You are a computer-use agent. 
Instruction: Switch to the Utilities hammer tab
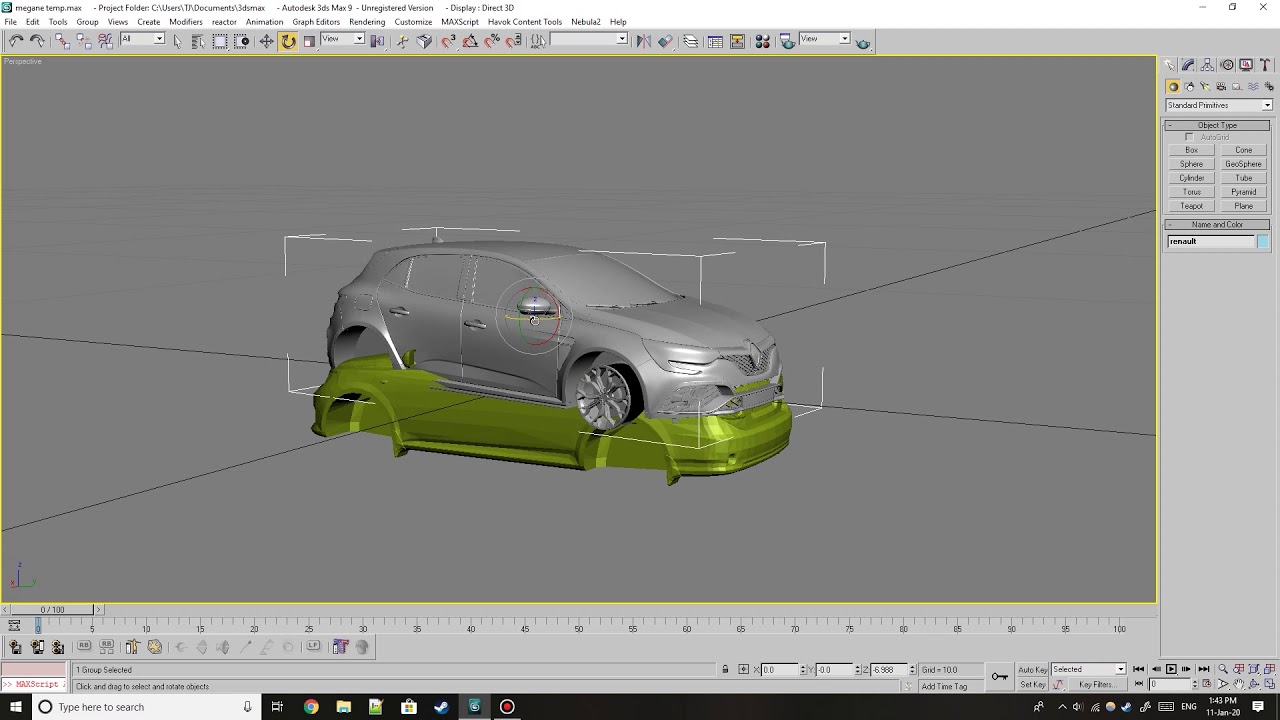click(1265, 65)
